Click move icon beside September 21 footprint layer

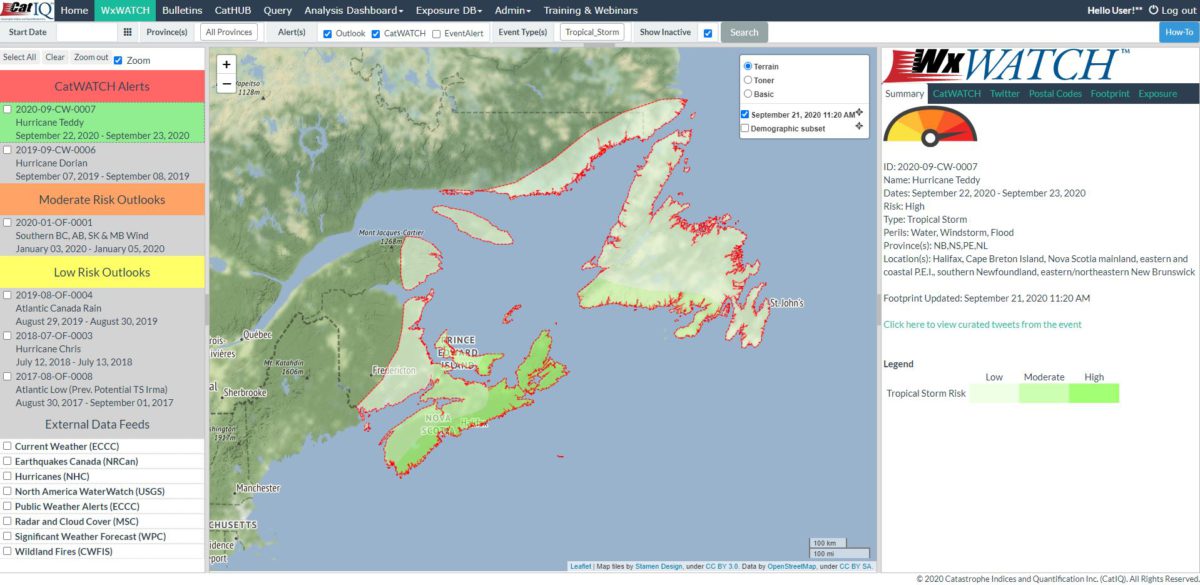click(859, 112)
